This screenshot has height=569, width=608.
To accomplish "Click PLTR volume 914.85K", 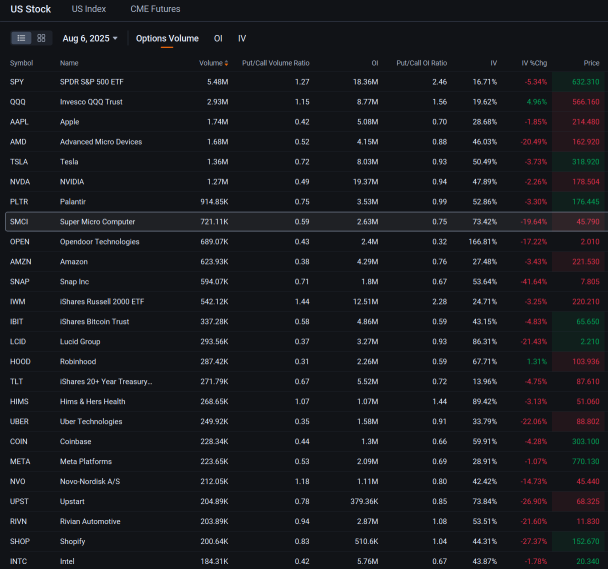I will point(214,202).
